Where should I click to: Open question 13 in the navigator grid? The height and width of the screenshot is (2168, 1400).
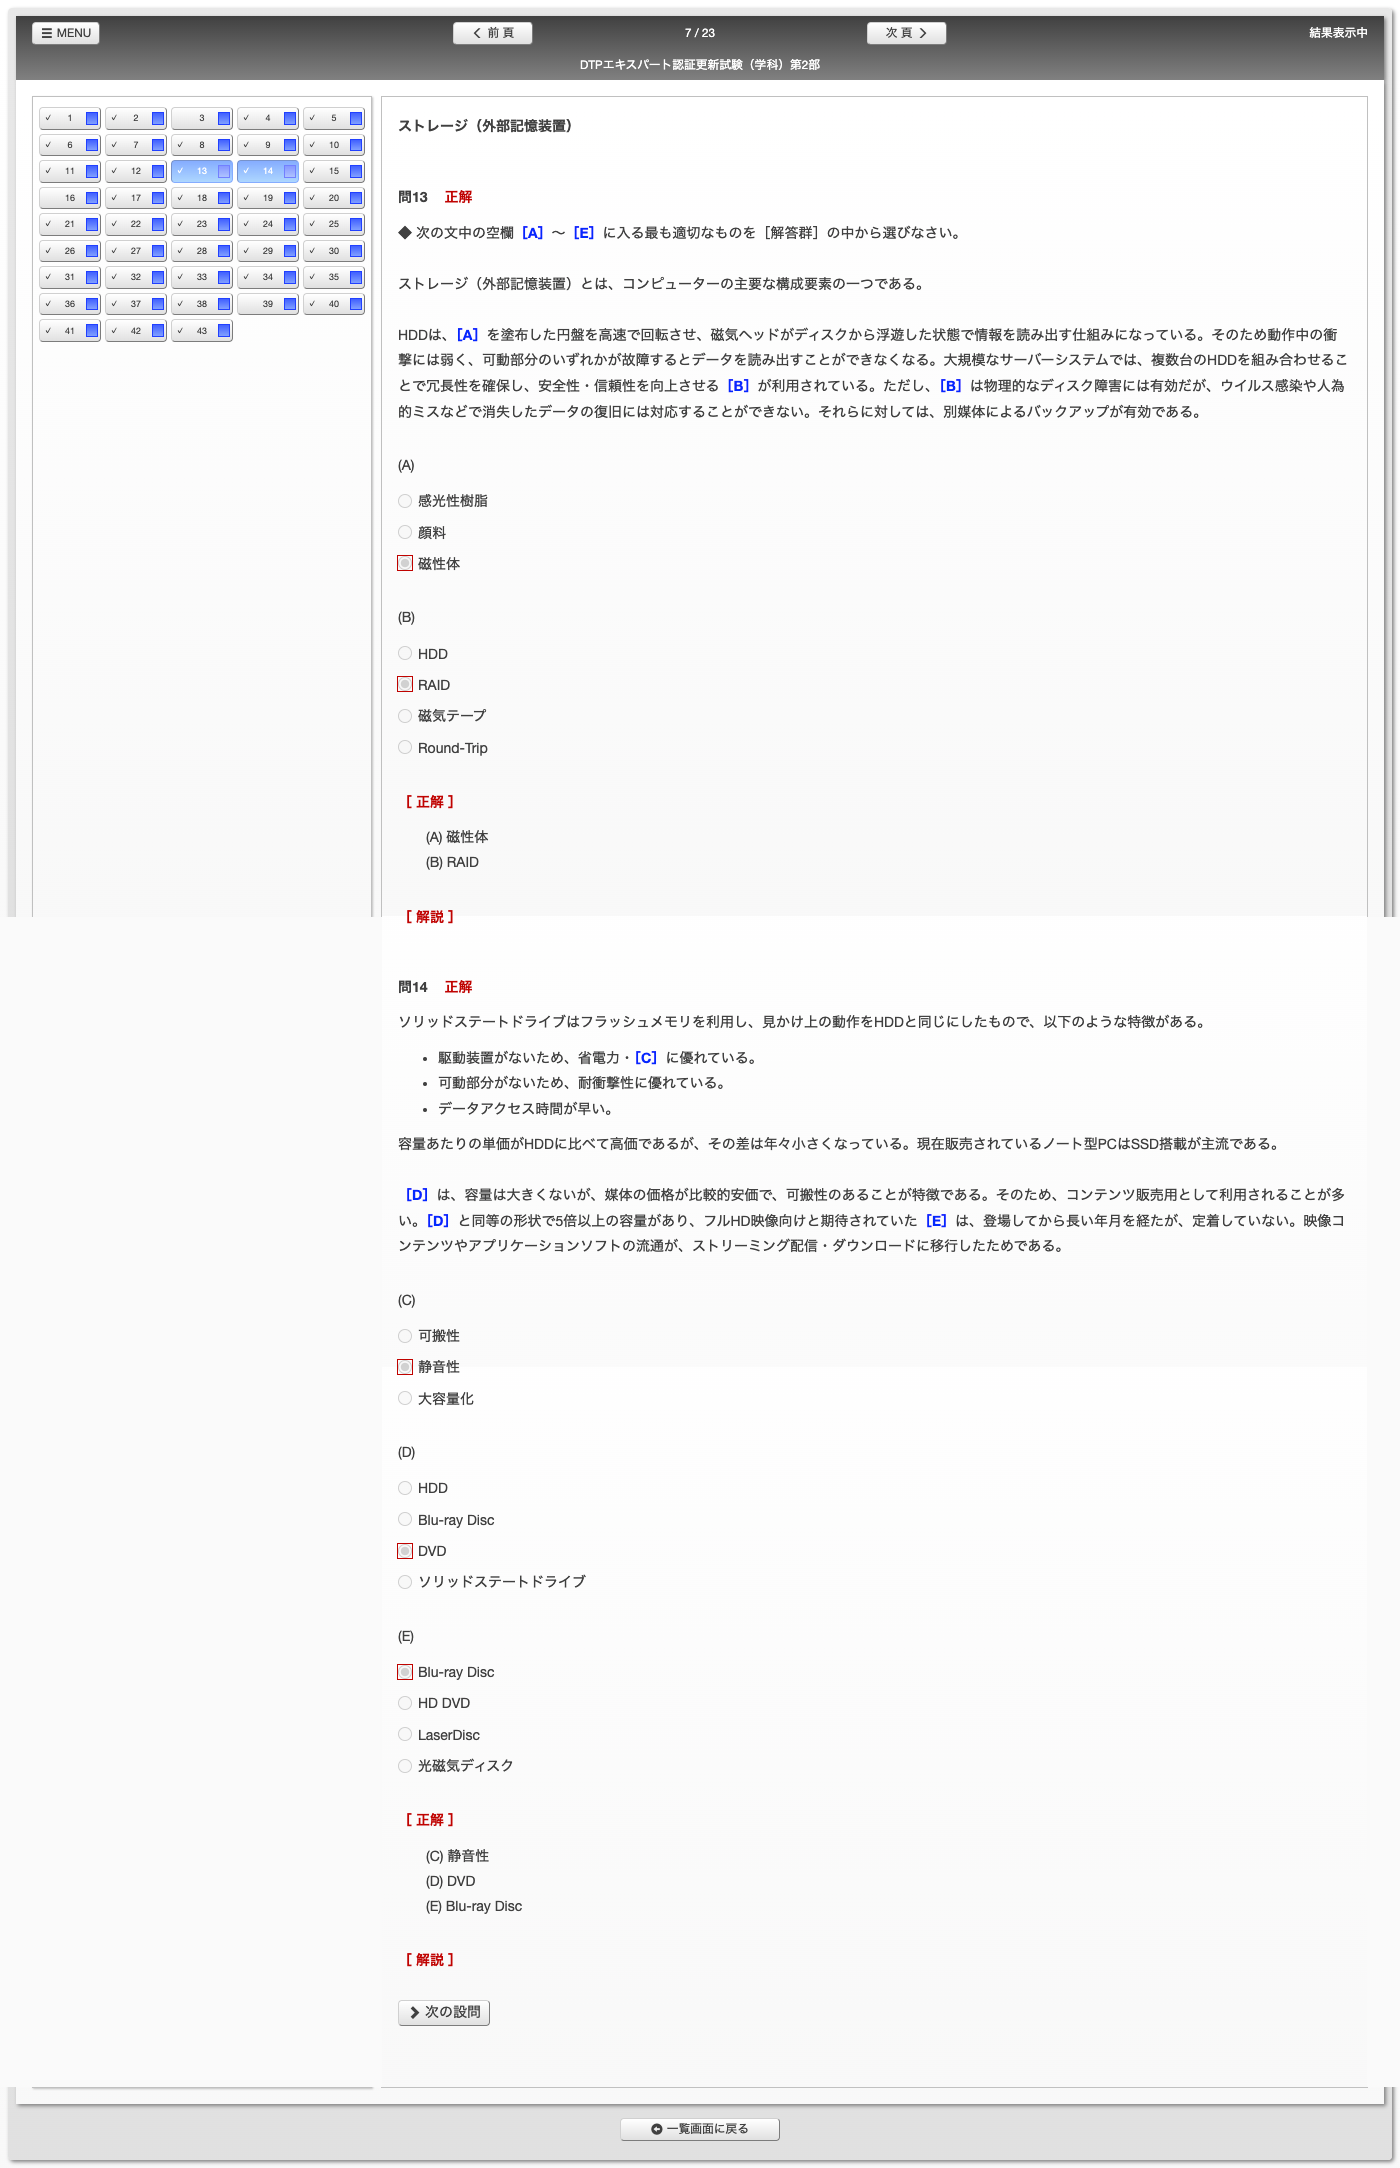201,171
